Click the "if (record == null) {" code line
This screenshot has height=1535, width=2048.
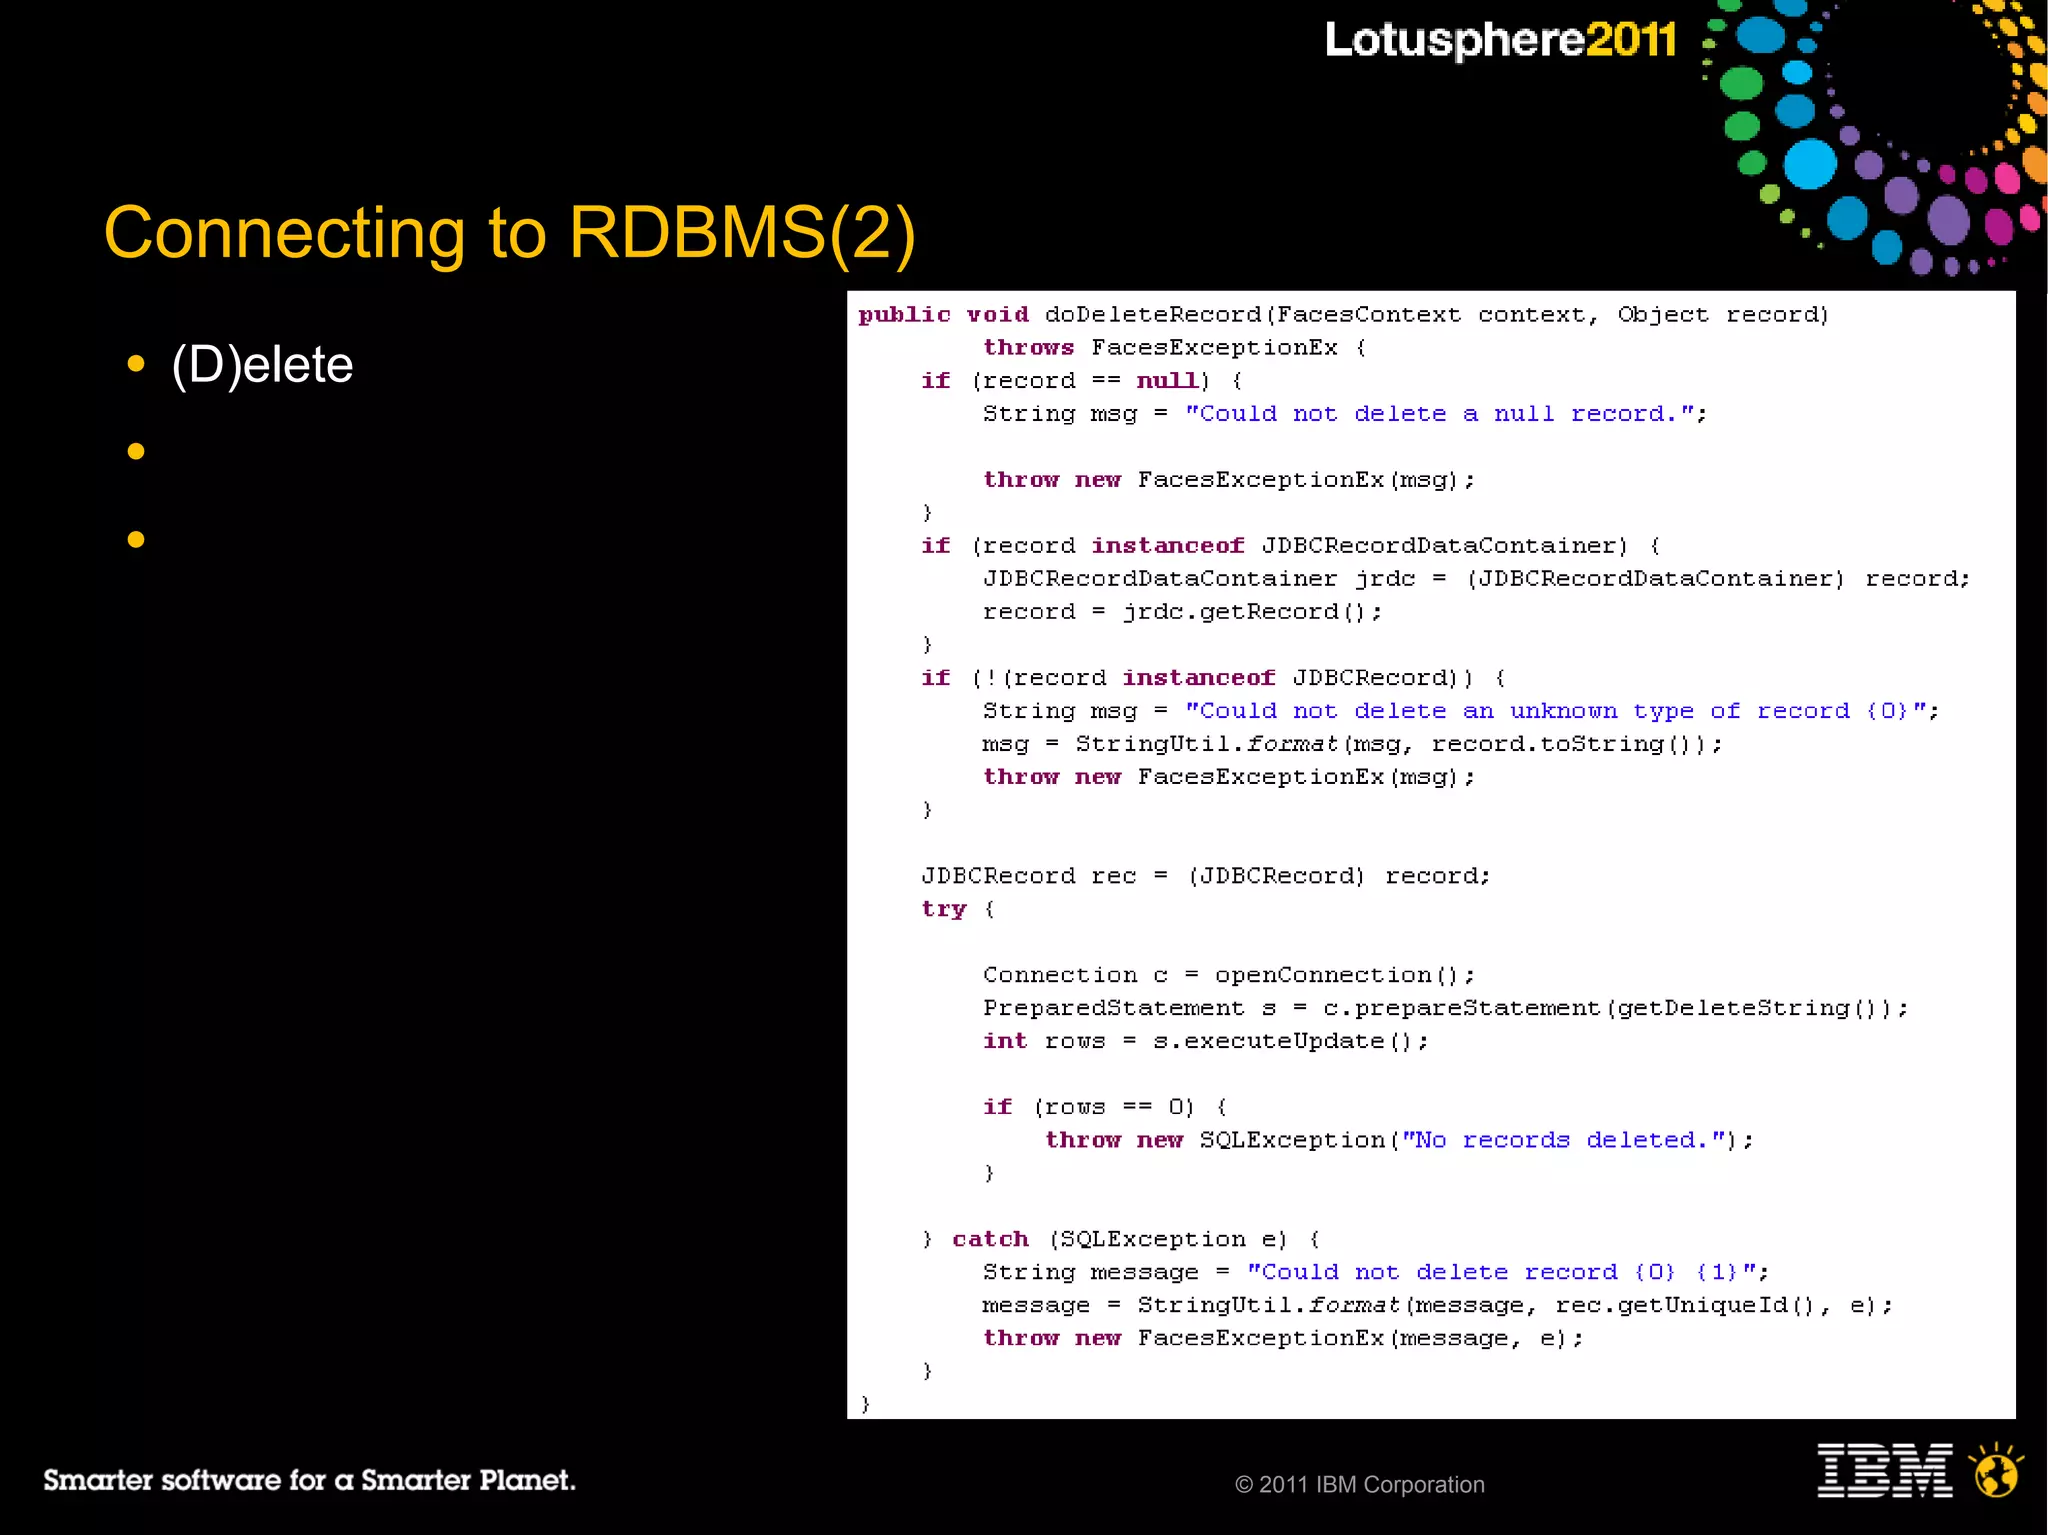pos(1082,381)
